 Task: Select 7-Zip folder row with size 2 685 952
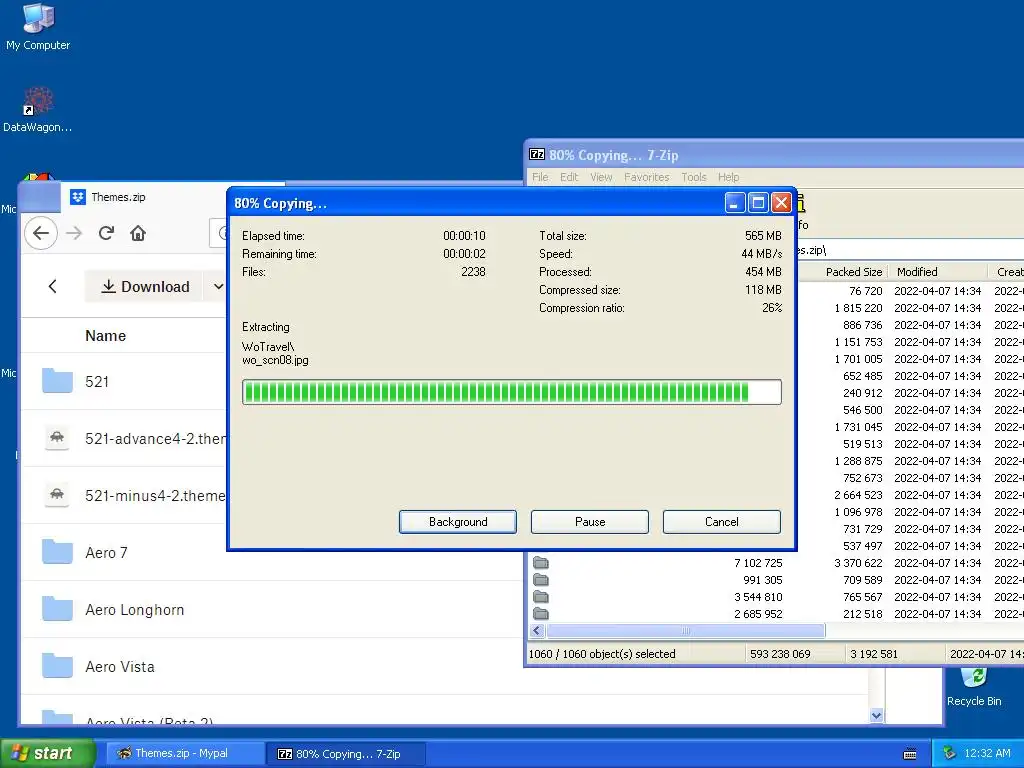click(x=774, y=614)
